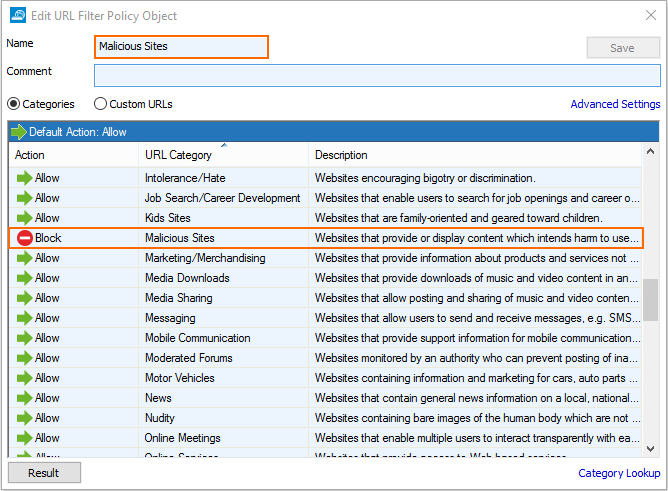Click the Allow arrow icon for Messaging row
This screenshot has width=668, height=491.
pyautogui.click(x=24, y=318)
